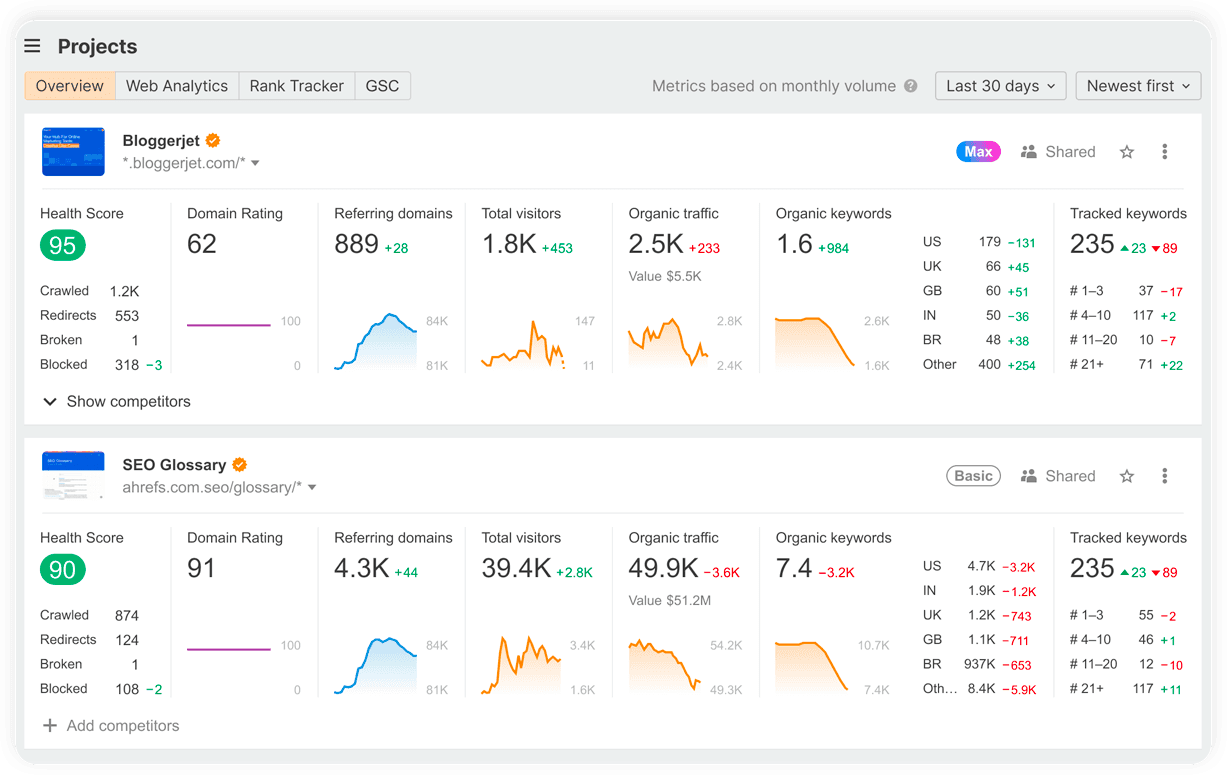Open the GSC tab
Screen dimensions: 1227x775
click(383, 86)
